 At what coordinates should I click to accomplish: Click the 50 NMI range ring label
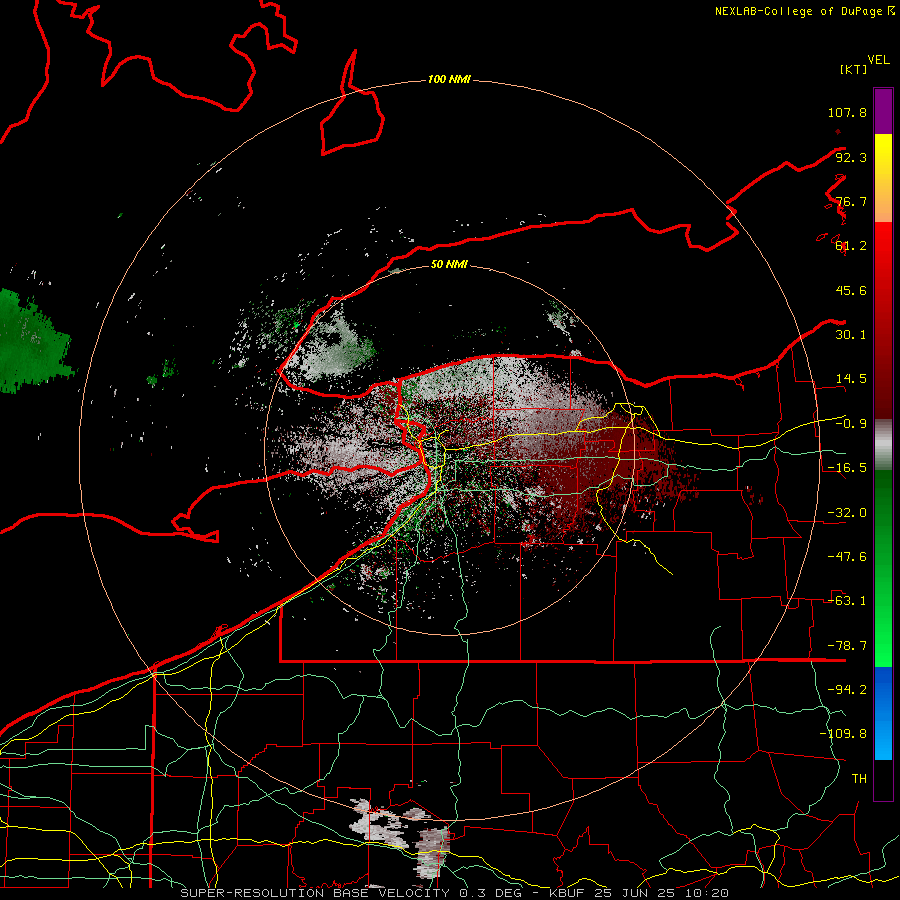449,264
